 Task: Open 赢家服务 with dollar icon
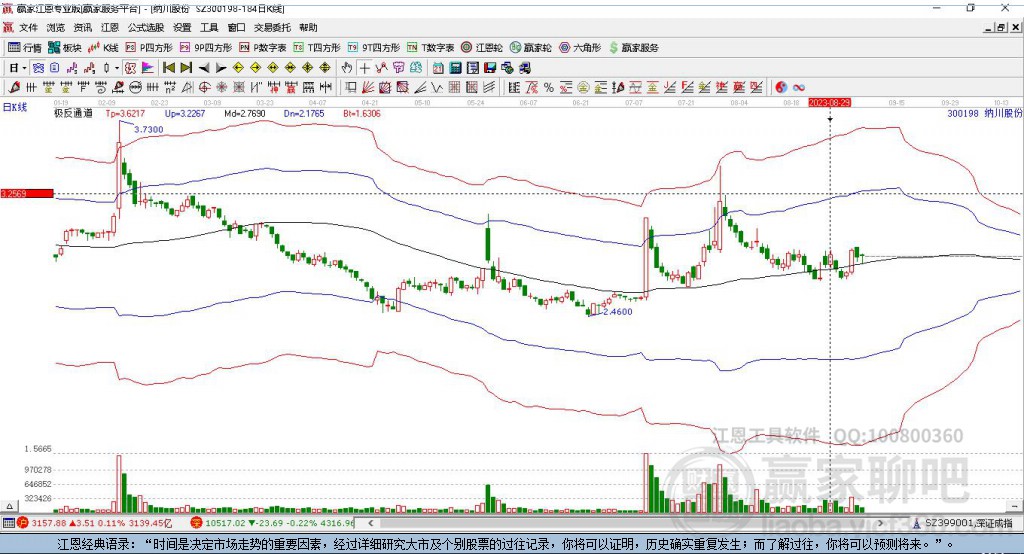click(x=633, y=48)
